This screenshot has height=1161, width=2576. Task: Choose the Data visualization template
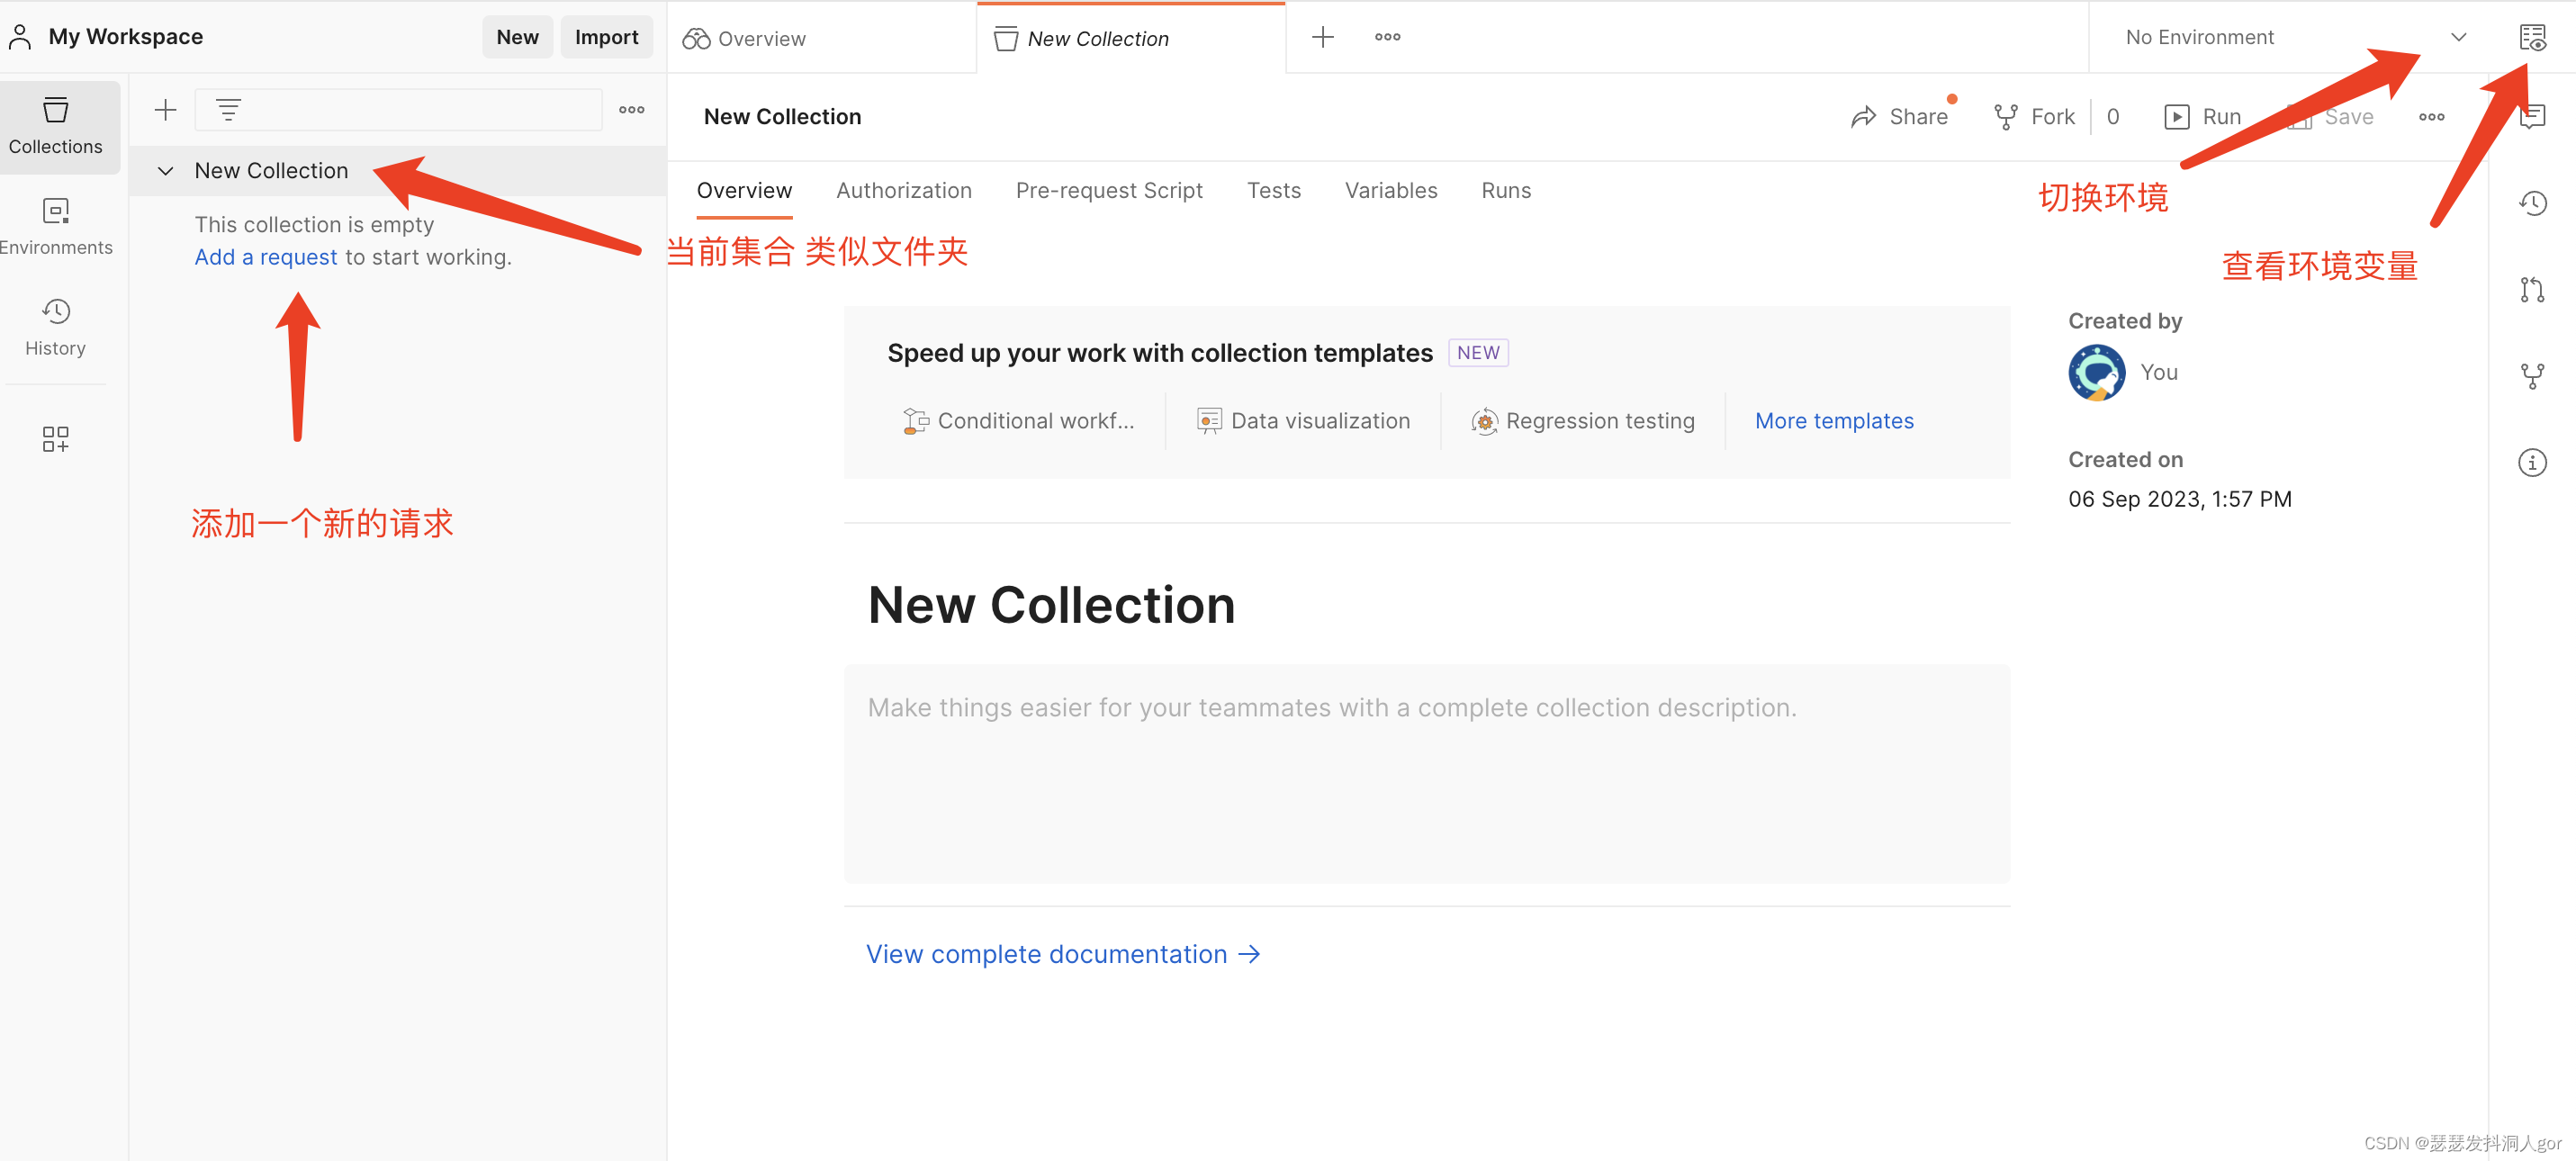[1302, 421]
